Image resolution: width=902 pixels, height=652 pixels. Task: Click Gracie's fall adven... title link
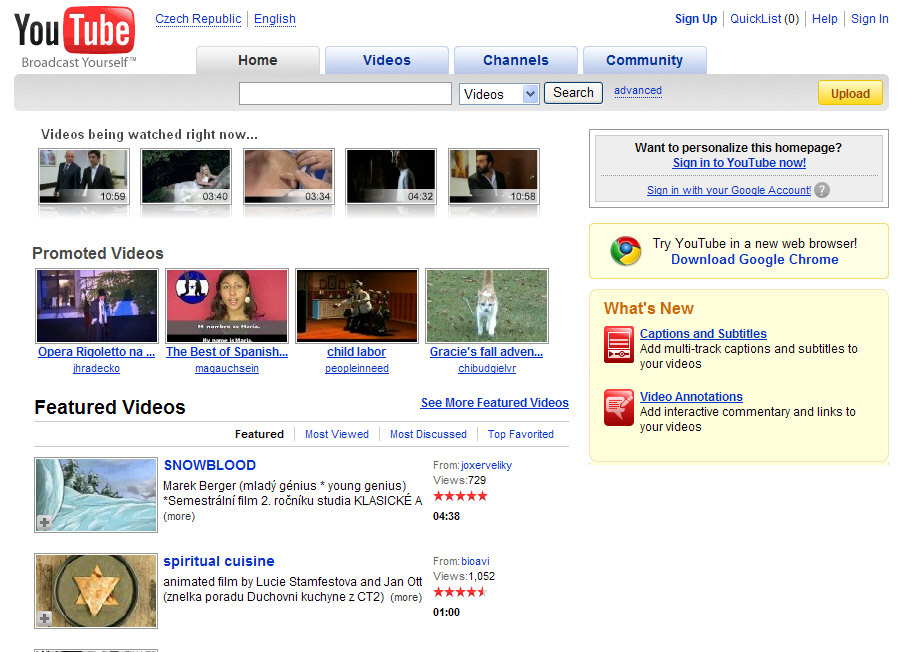click(487, 352)
